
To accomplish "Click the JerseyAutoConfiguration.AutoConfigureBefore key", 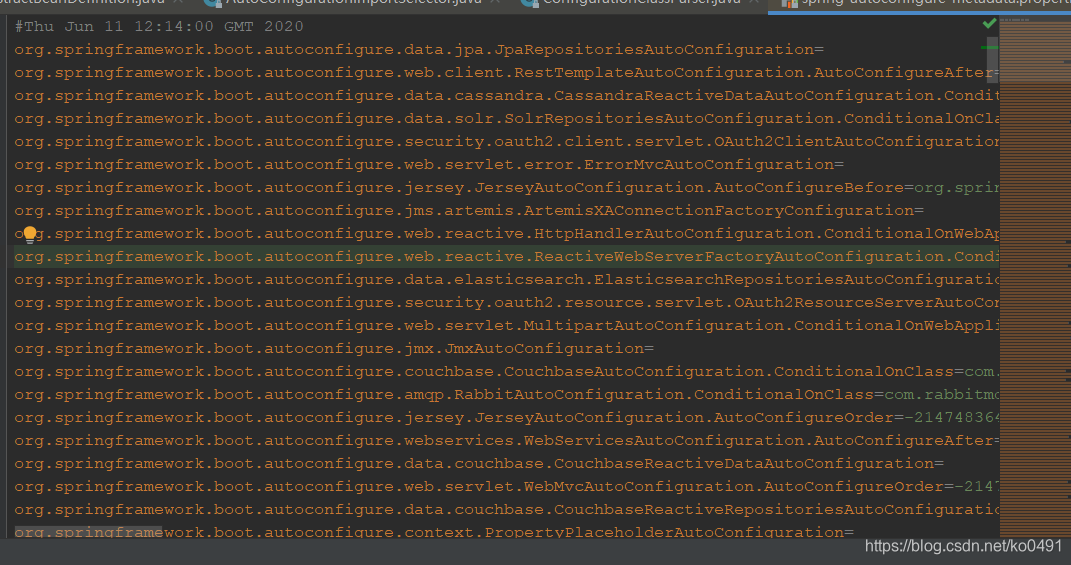I will point(459,188).
